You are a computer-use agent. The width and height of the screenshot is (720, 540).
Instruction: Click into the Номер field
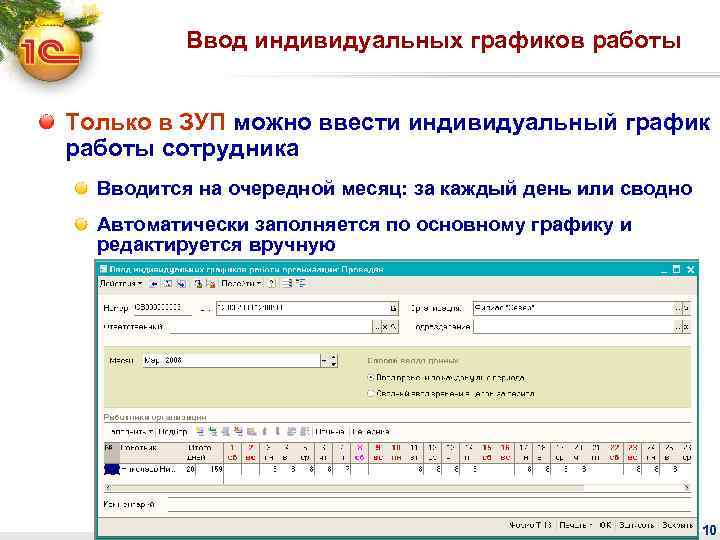tap(162, 308)
